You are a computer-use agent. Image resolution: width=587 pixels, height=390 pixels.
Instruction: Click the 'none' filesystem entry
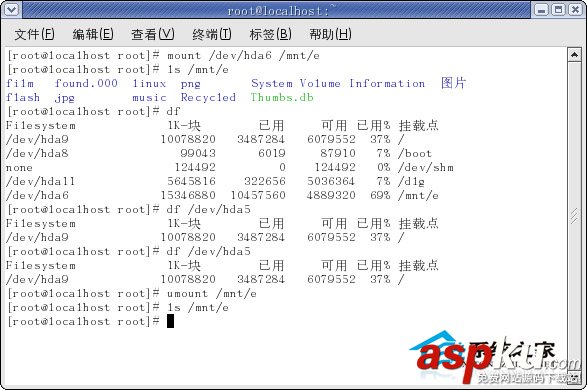[x=19, y=168]
